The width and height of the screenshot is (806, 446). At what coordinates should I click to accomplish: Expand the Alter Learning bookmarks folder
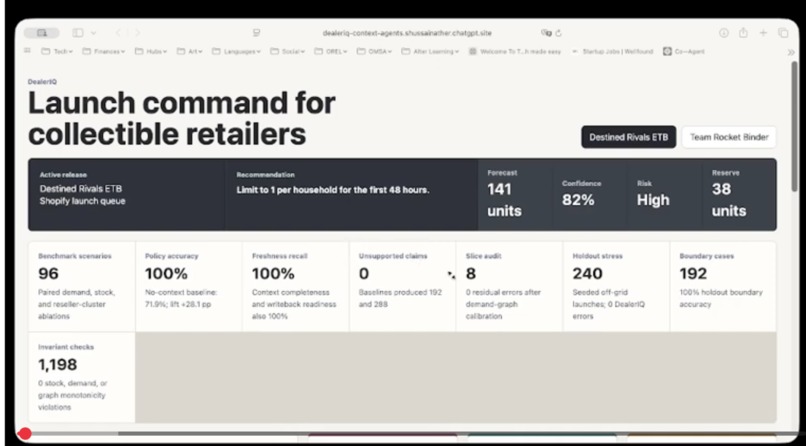click(430, 51)
